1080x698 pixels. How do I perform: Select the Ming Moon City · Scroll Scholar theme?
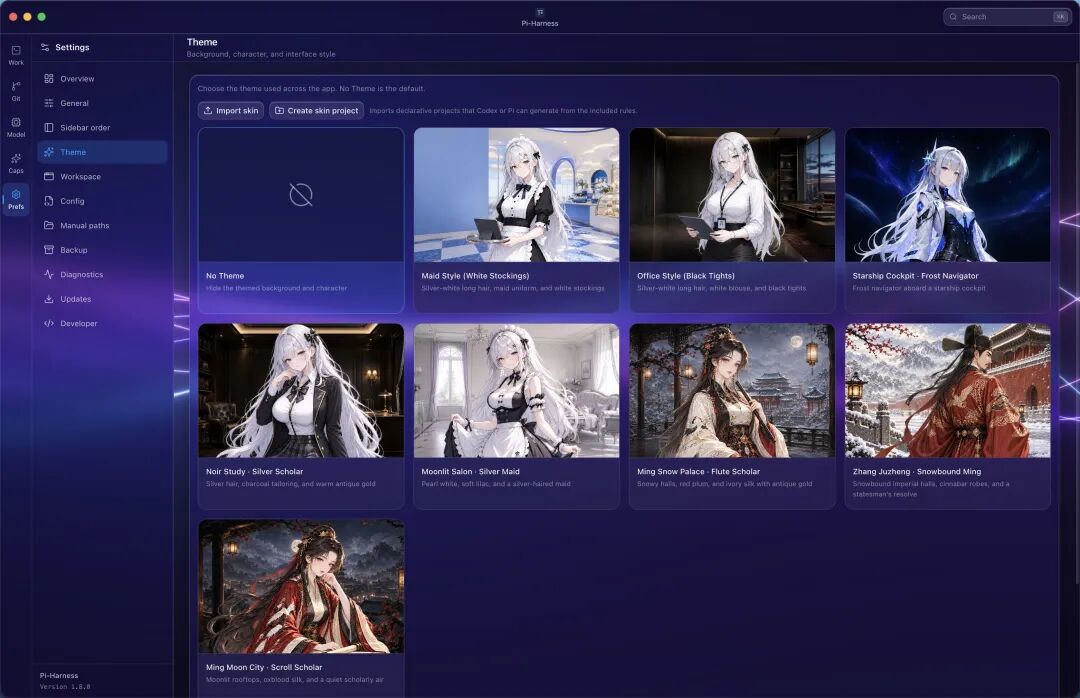coord(301,608)
